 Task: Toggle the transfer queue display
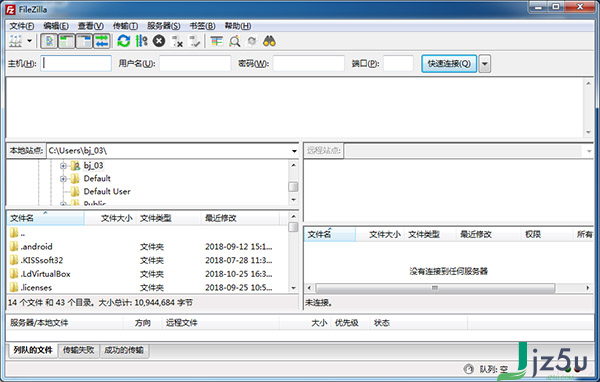(x=102, y=41)
